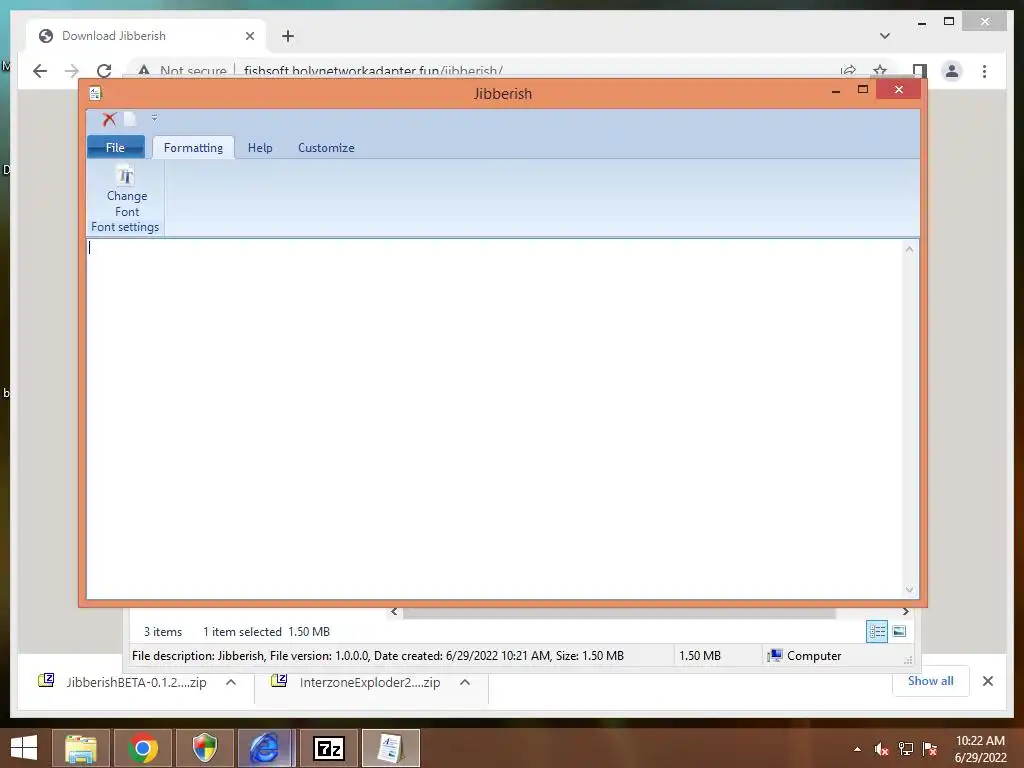Go back in Chrome
The width and height of the screenshot is (1024, 768).
pos(40,71)
